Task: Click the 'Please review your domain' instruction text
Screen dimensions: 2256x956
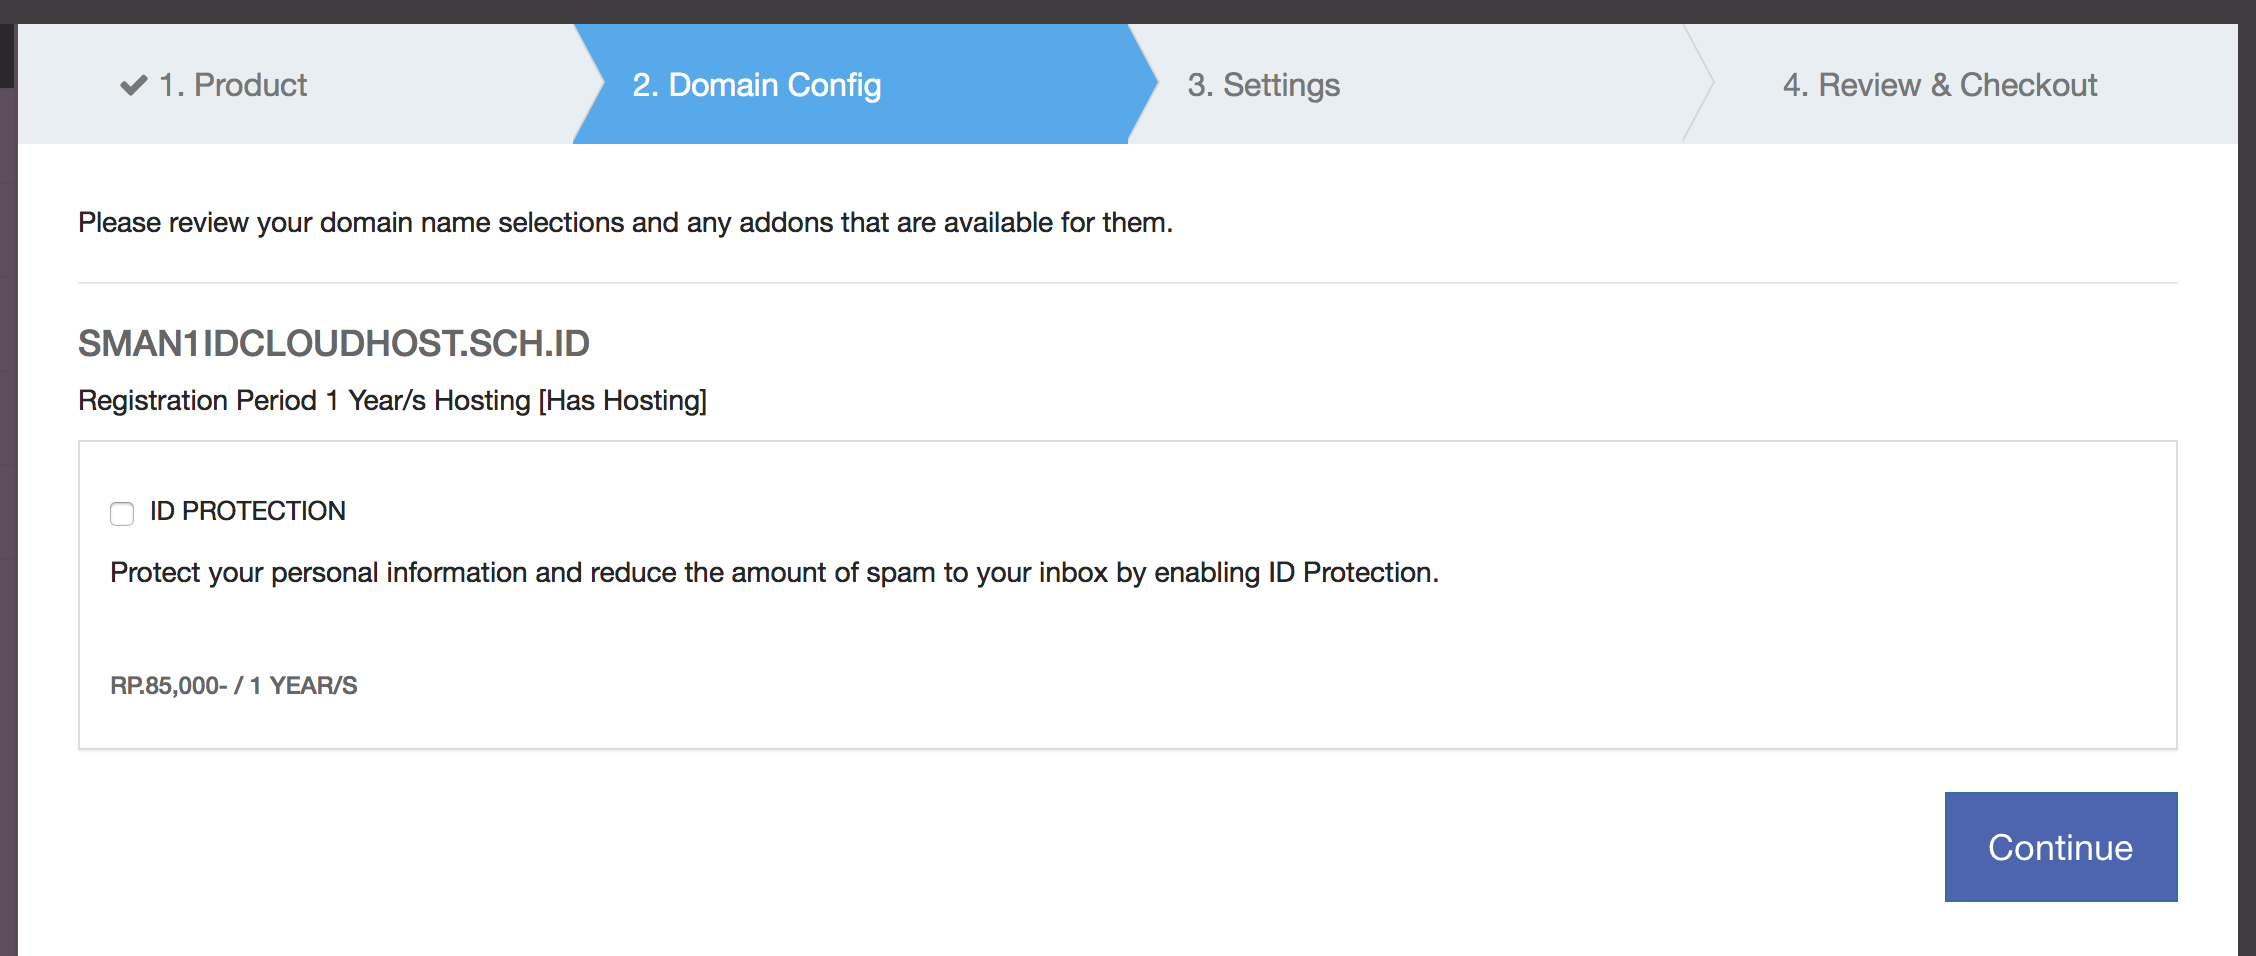Action: coord(625,222)
